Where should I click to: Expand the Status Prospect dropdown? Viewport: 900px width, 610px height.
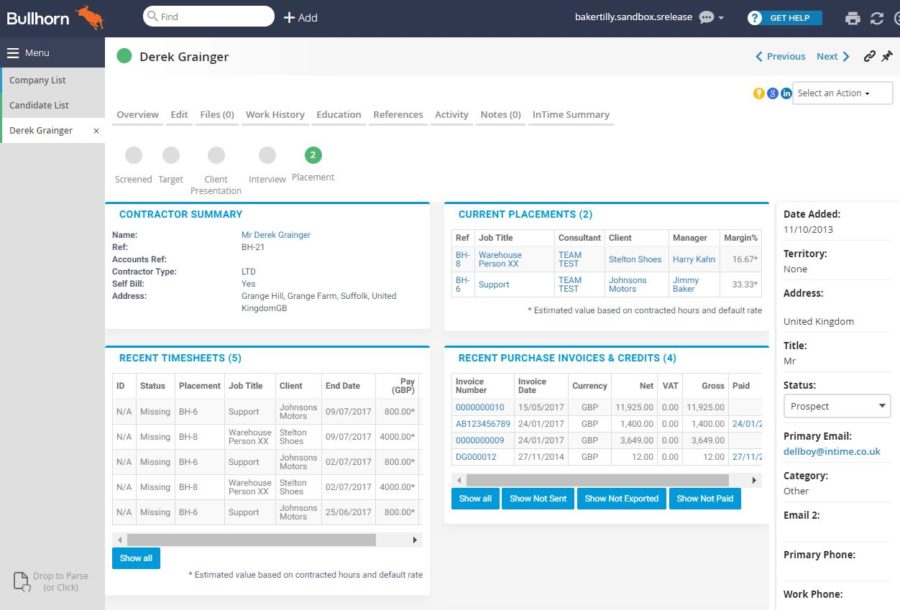coord(836,406)
